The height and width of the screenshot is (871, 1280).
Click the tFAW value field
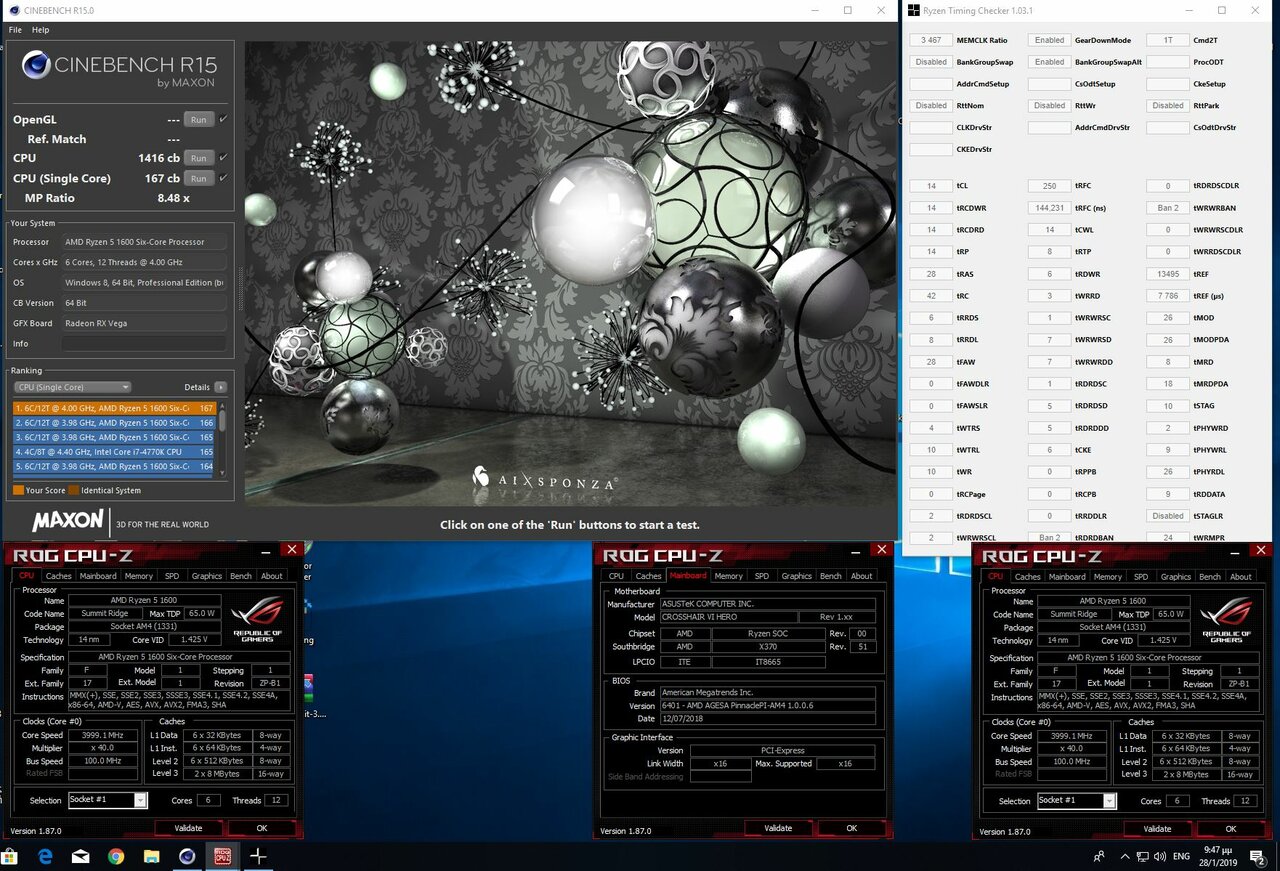coord(930,362)
